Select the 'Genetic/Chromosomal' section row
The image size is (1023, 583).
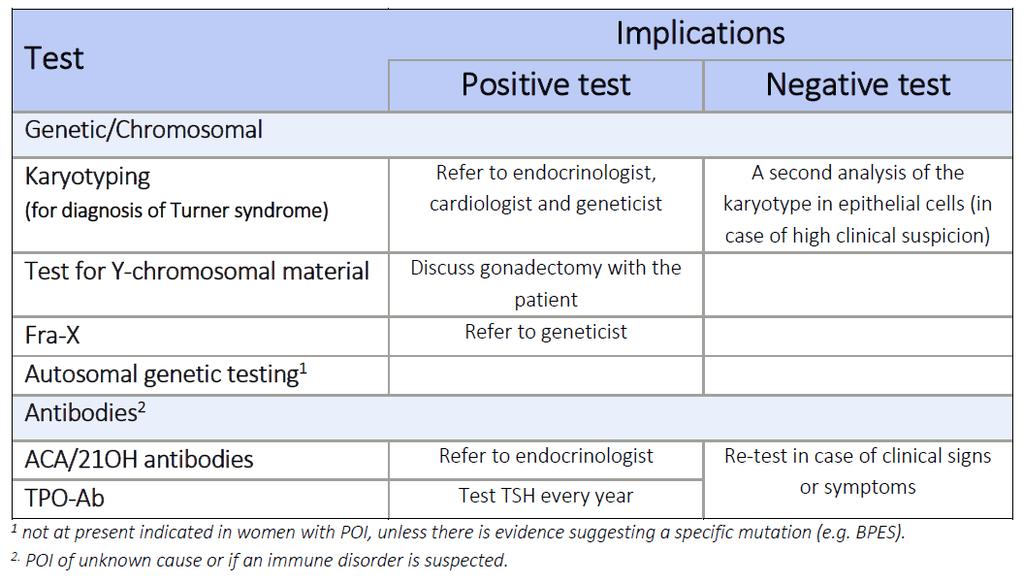click(x=512, y=134)
